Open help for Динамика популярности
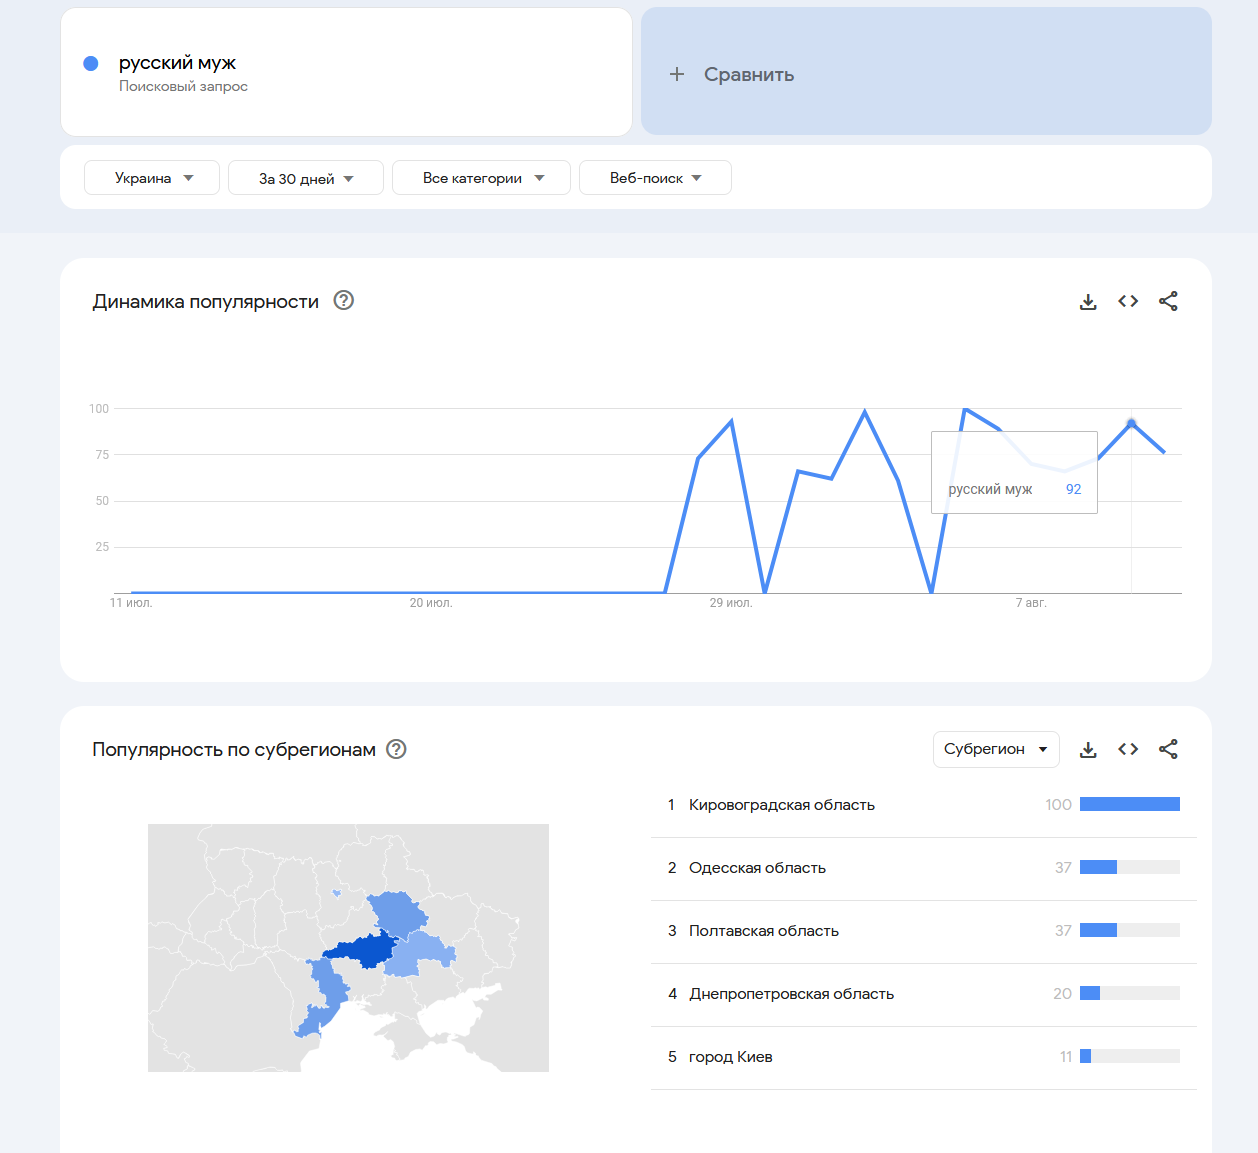Viewport: 1258px width, 1153px height. [344, 300]
